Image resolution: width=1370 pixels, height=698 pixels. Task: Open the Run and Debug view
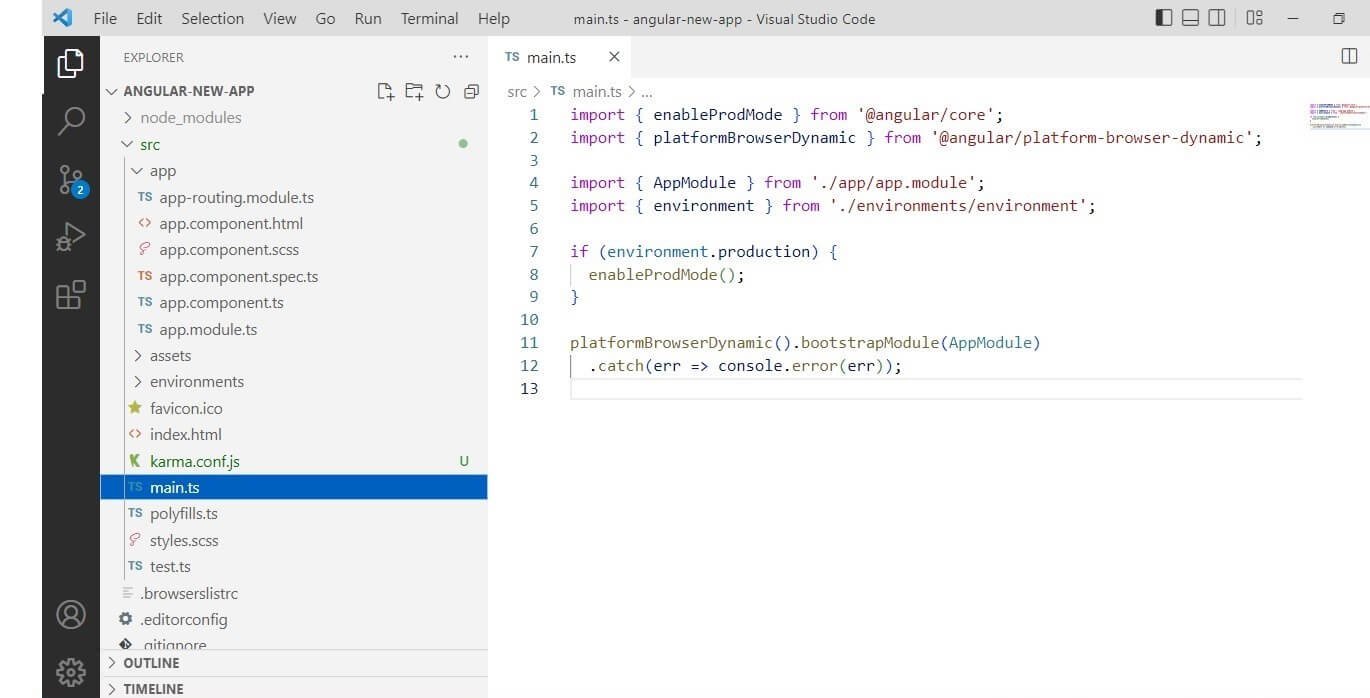(70, 236)
